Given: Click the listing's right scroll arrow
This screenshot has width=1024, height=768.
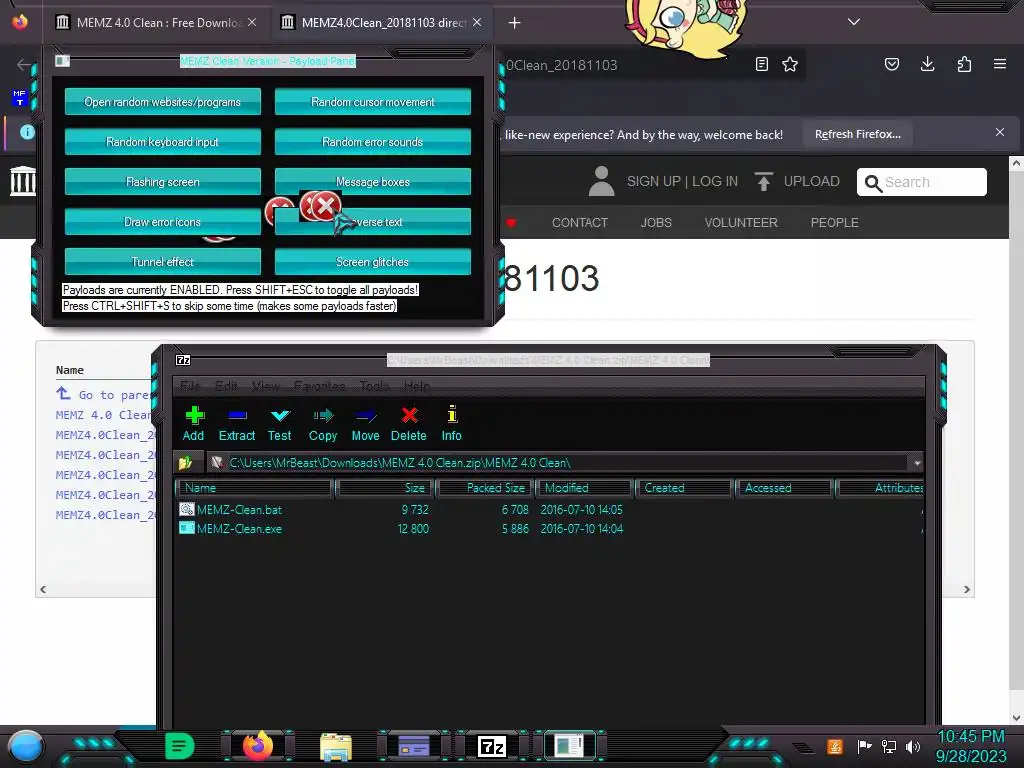Looking at the screenshot, I should pos(967,589).
